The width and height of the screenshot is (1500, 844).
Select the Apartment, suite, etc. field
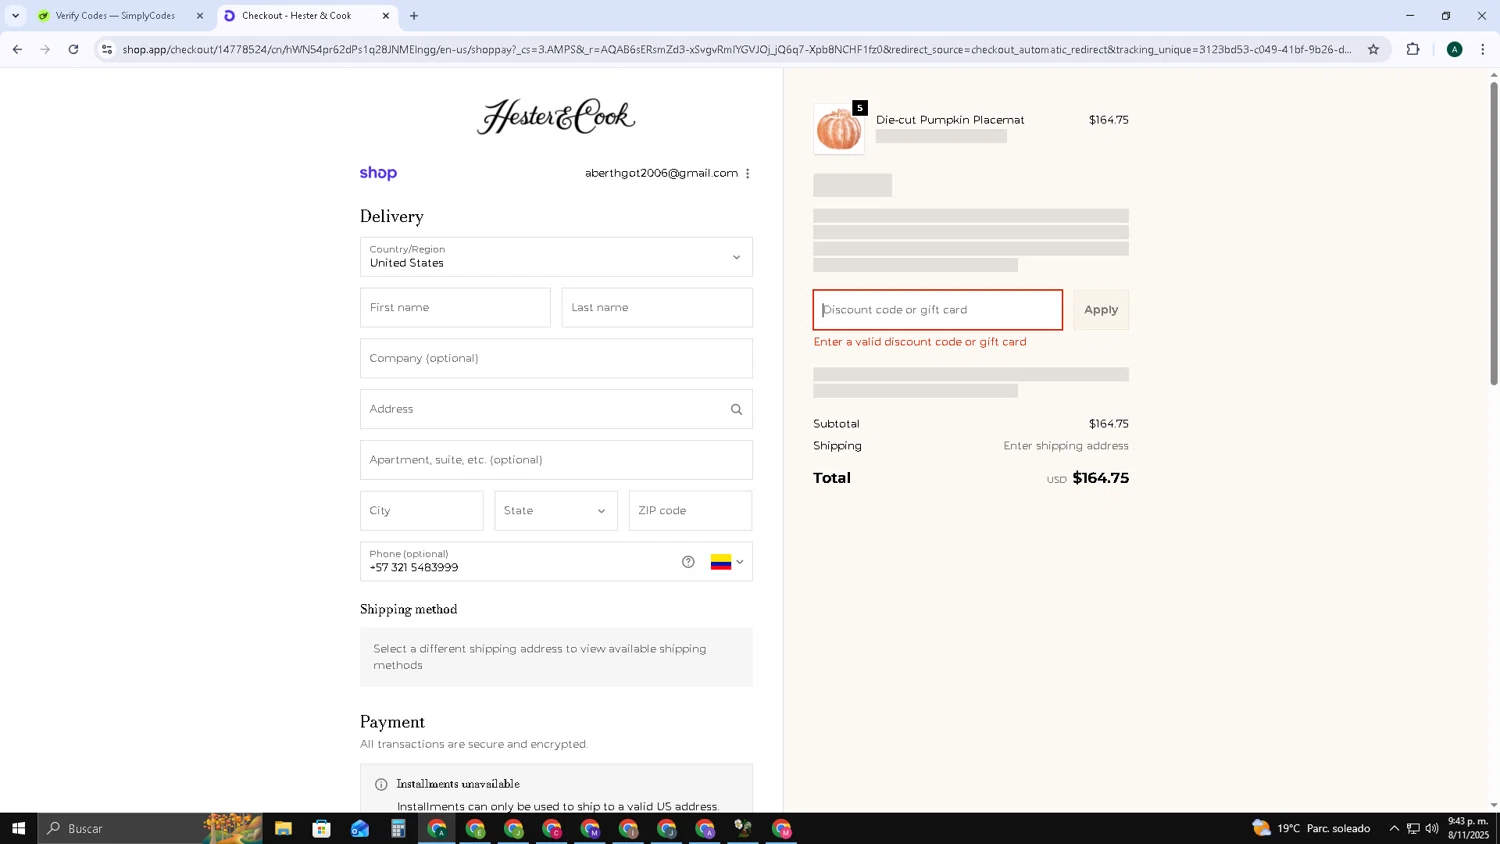pyautogui.click(x=556, y=460)
